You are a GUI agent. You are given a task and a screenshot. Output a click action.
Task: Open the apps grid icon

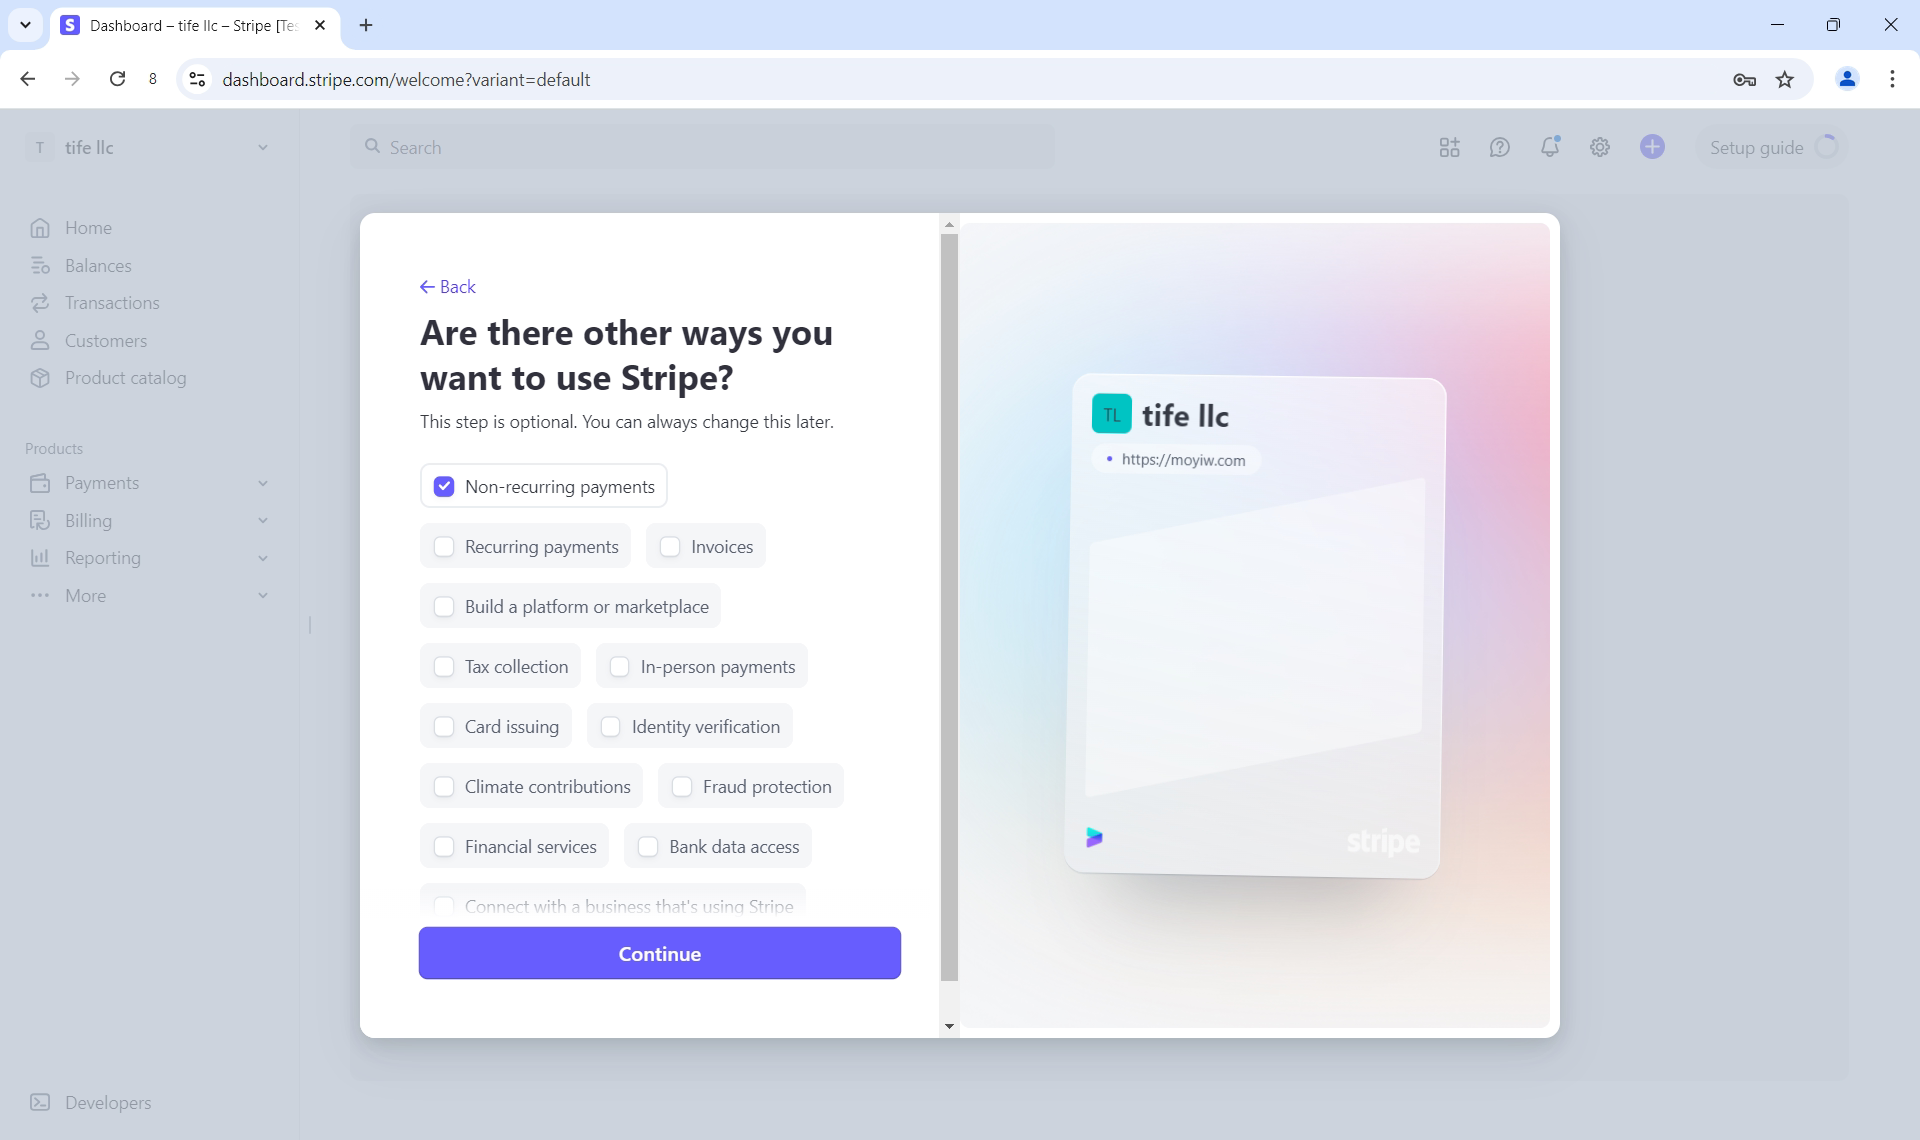1449,147
